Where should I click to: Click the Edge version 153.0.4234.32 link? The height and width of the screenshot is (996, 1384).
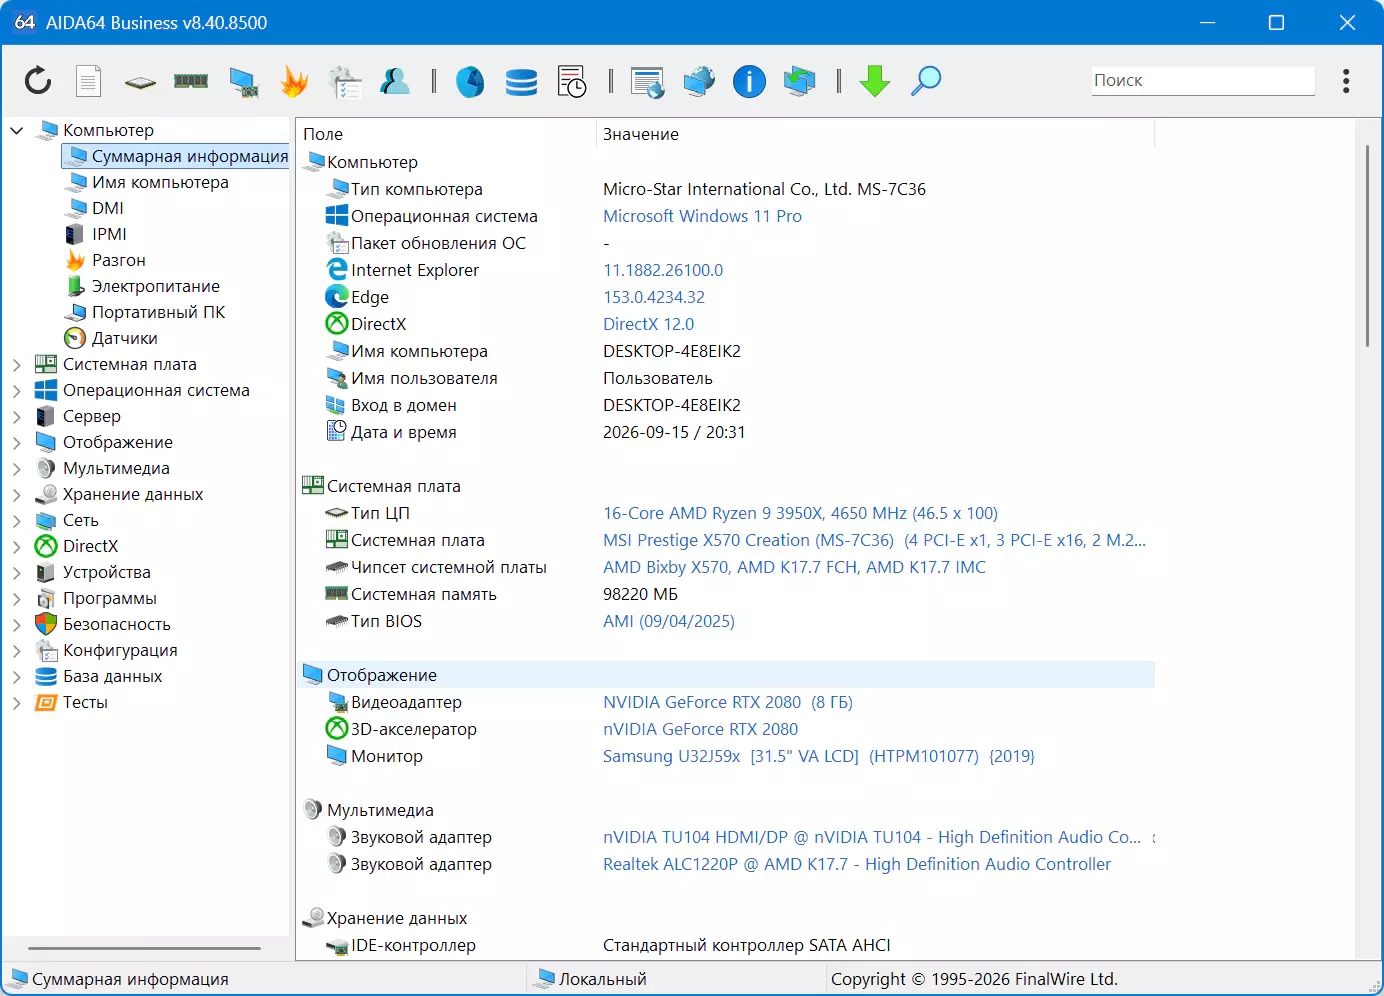(x=654, y=297)
